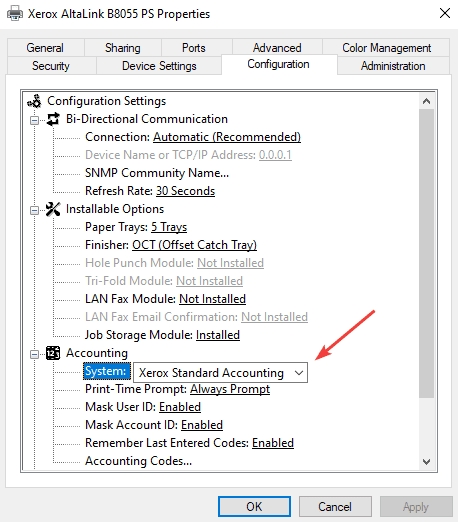Collapse the Bi-Directional Communication tree node
Image resolution: width=458 pixels, height=522 pixels.
[x=34, y=120]
